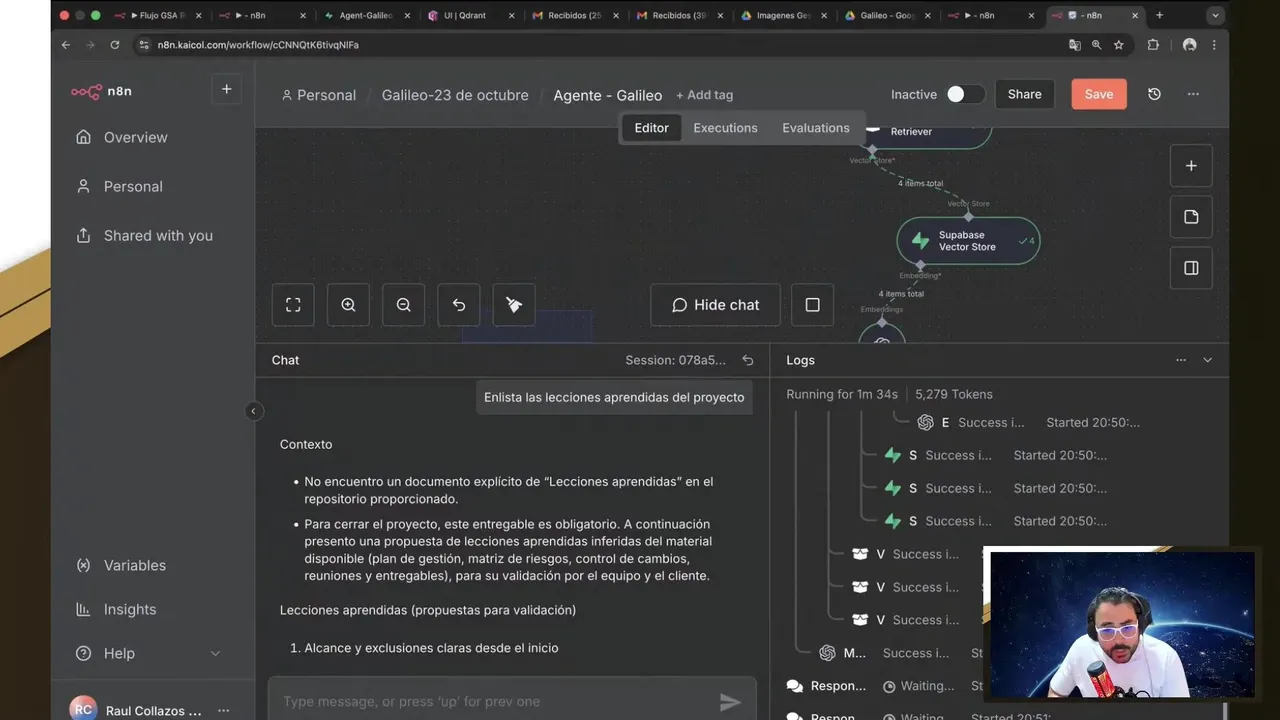Switch to the Evaluations tab

tap(815, 128)
